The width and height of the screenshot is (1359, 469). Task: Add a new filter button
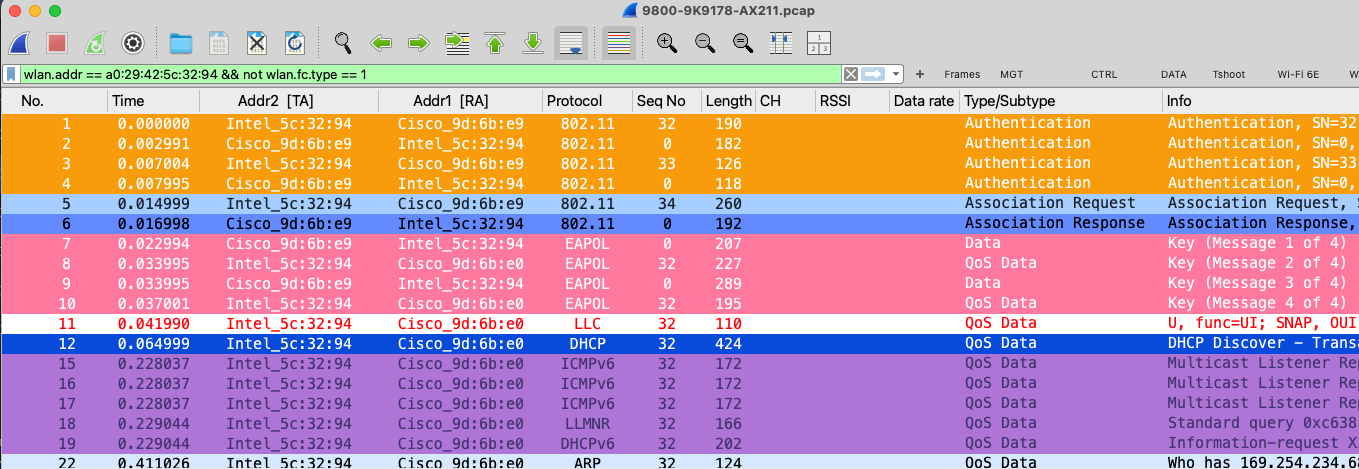(x=919, y=74)
